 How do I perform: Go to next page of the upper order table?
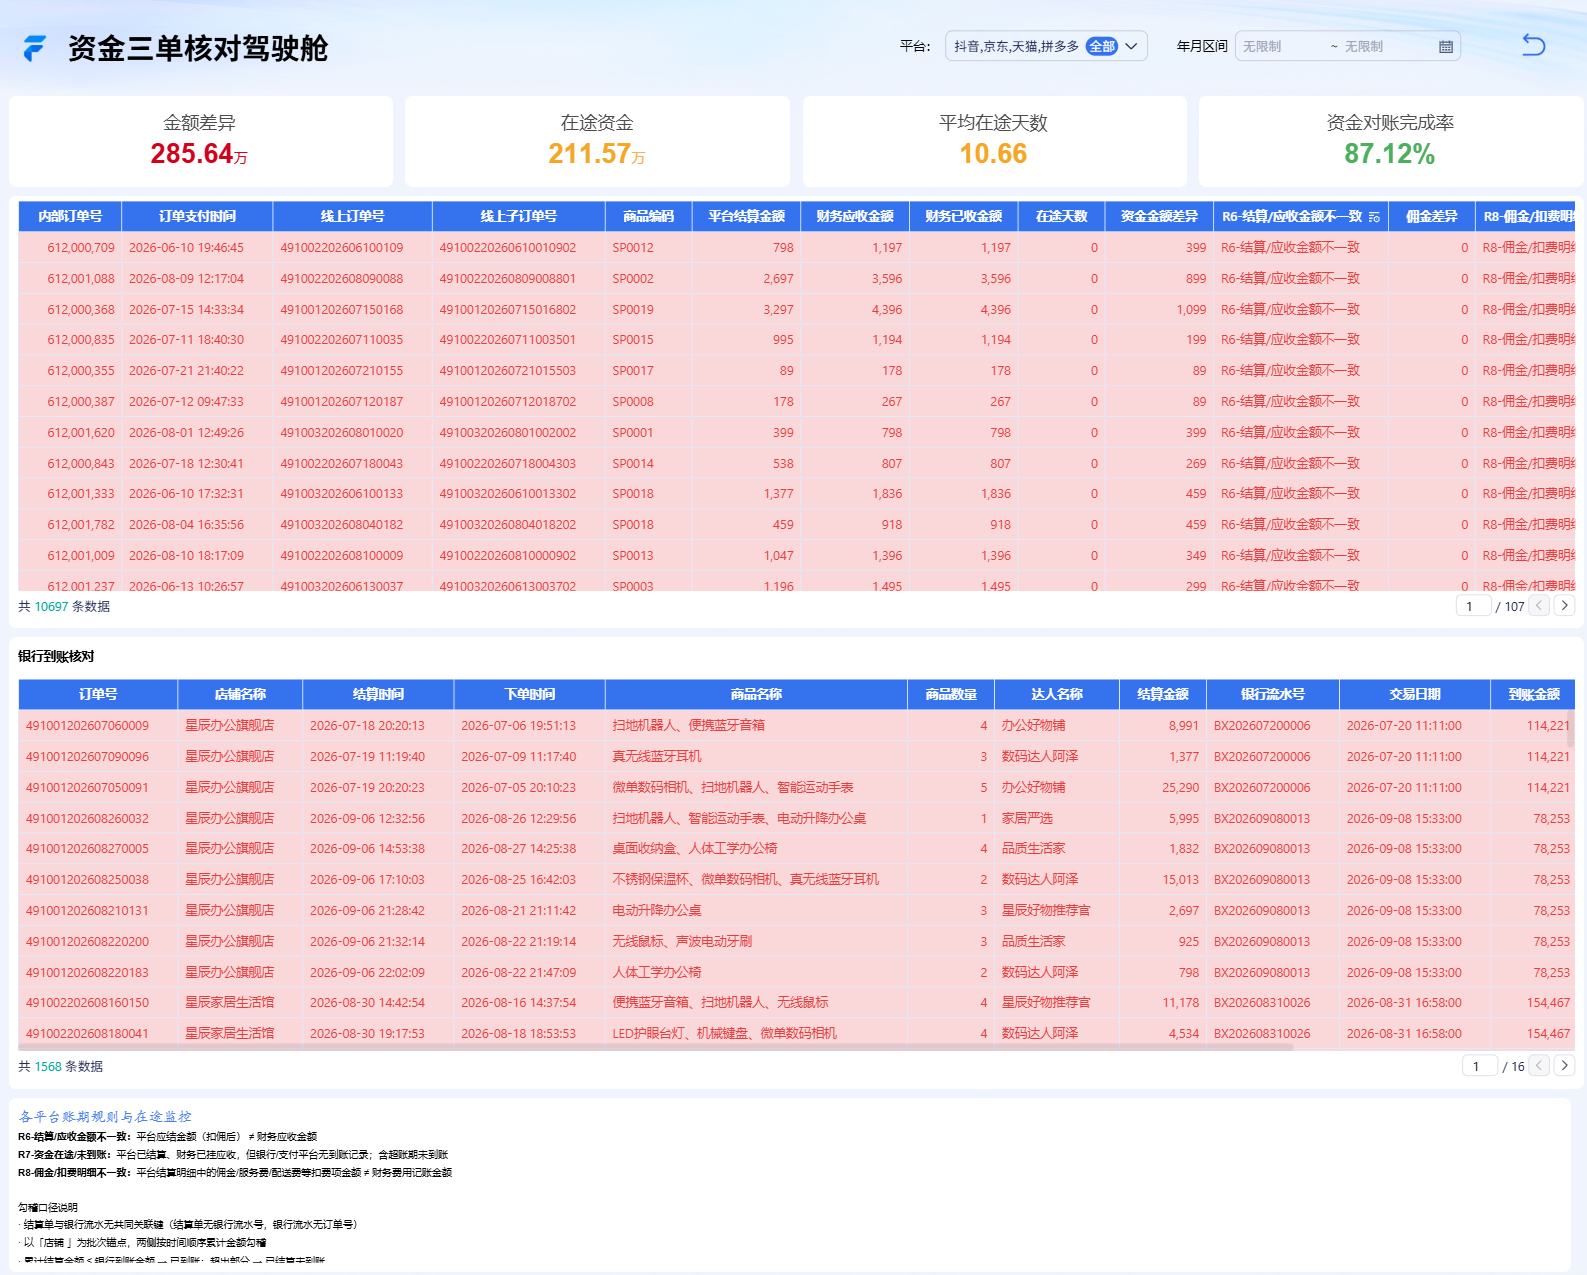click(1564, 606)
